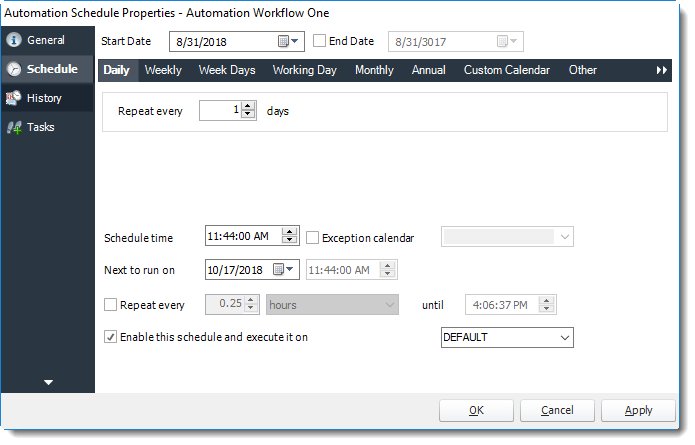The image size is (695, 445).
Task: Click the End Date field 8/31/3017
Action: coord(456,42)
